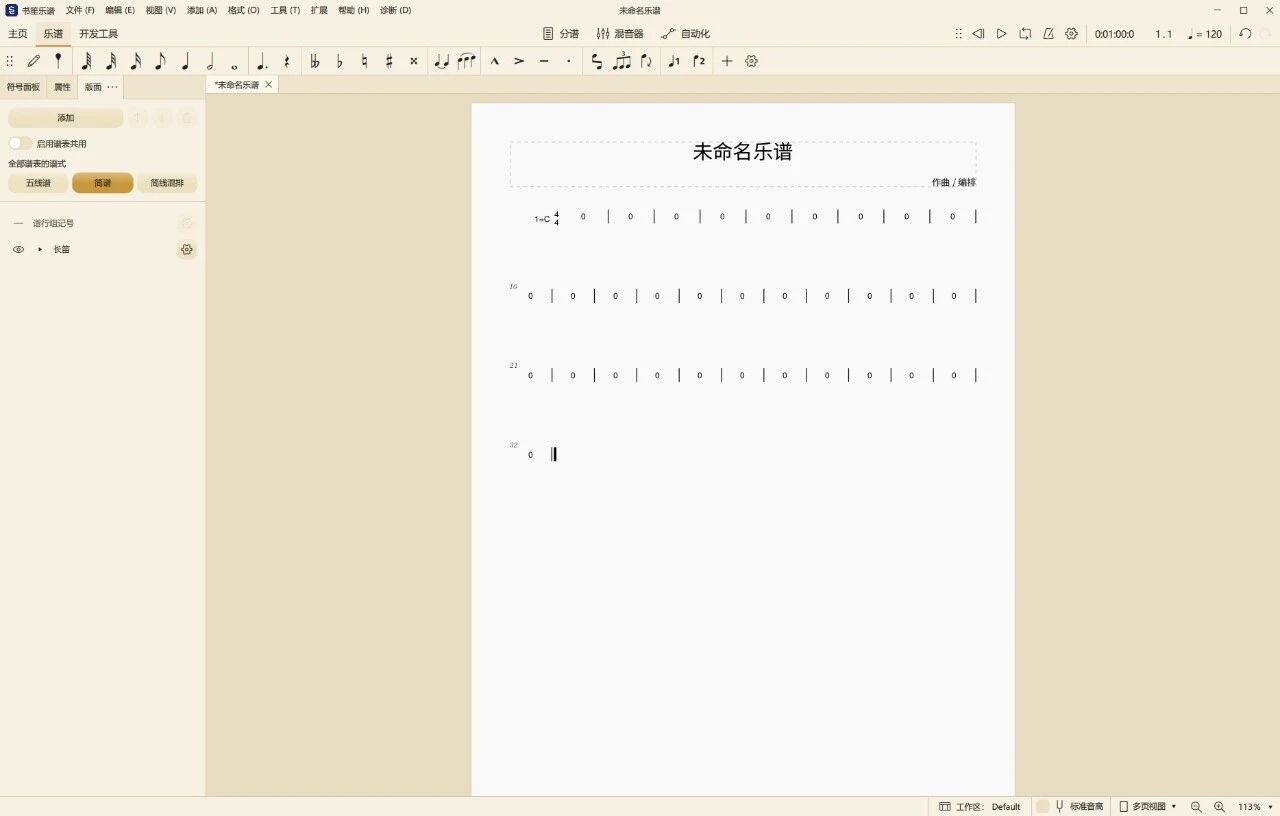Screen dimensions: 1280x816
Task: Open playback settings gear
Action: 1072,34
